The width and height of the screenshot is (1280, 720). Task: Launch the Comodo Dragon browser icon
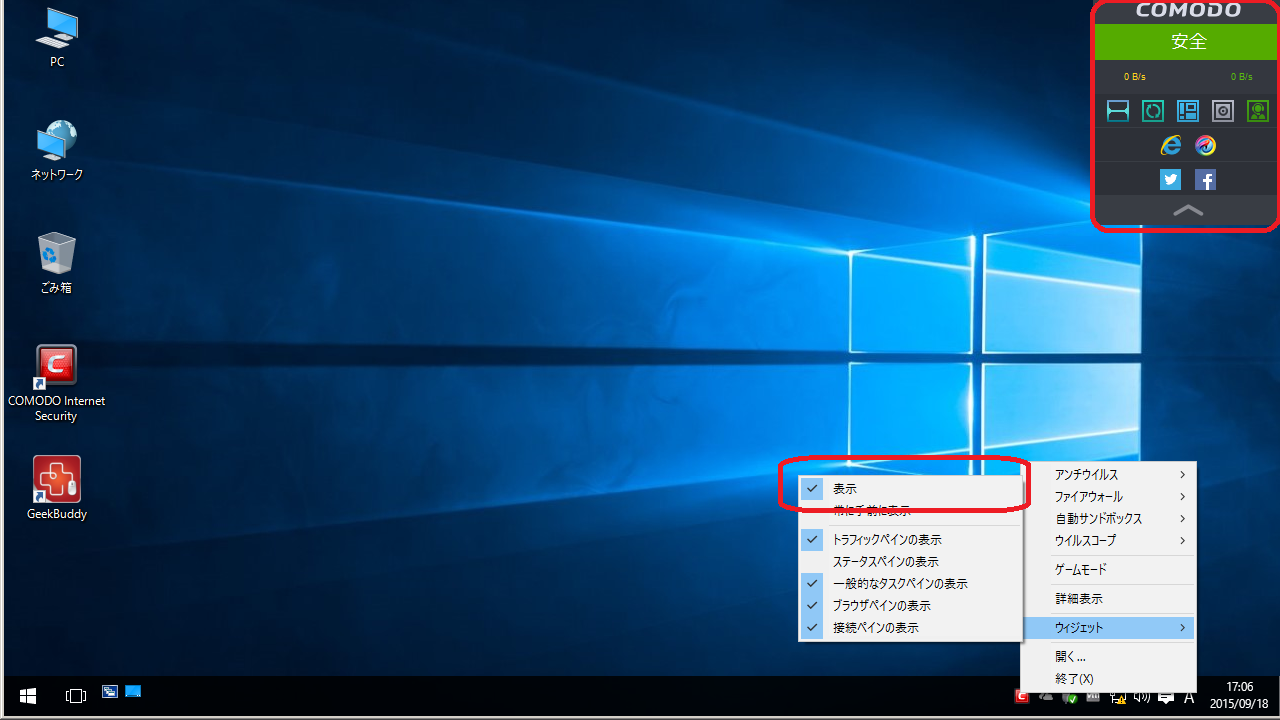(1206, 146)
